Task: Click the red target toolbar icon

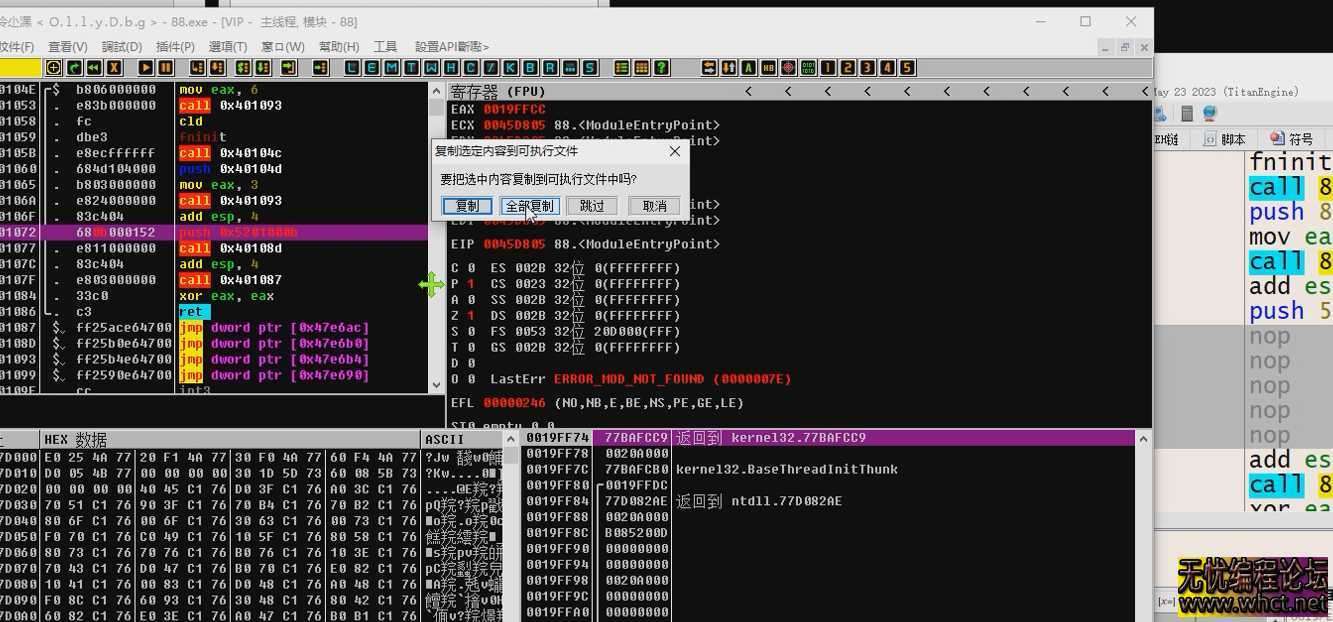Action: click(x=788, y=68)
